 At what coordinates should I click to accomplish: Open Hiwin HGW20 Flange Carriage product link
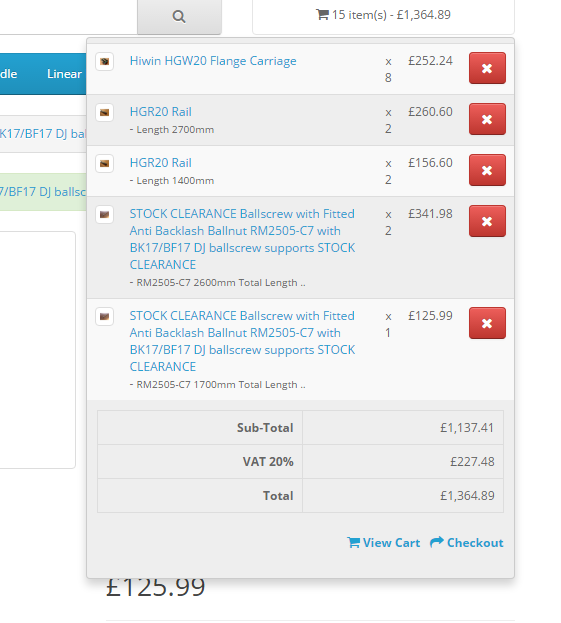213,61
